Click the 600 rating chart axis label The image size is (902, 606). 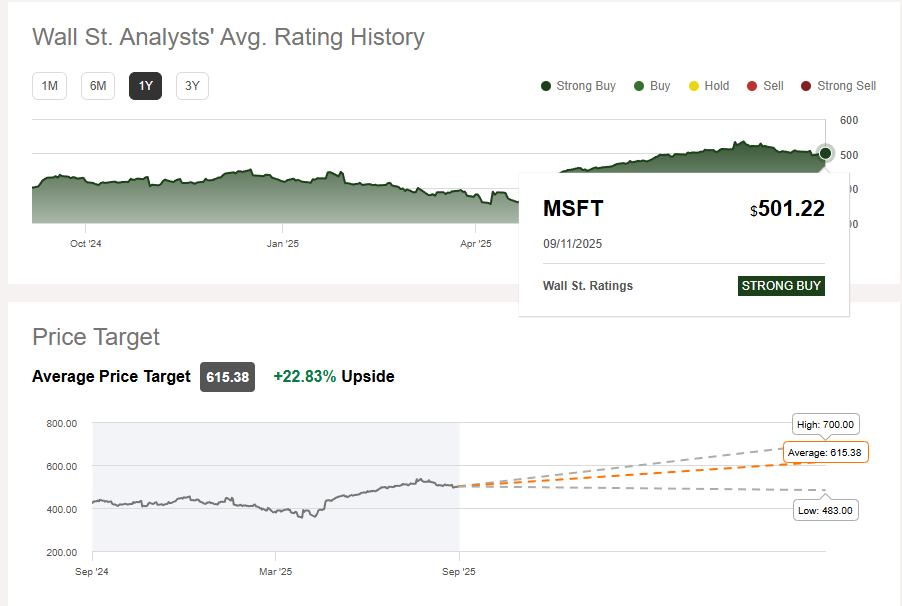(x=849, y=120)
